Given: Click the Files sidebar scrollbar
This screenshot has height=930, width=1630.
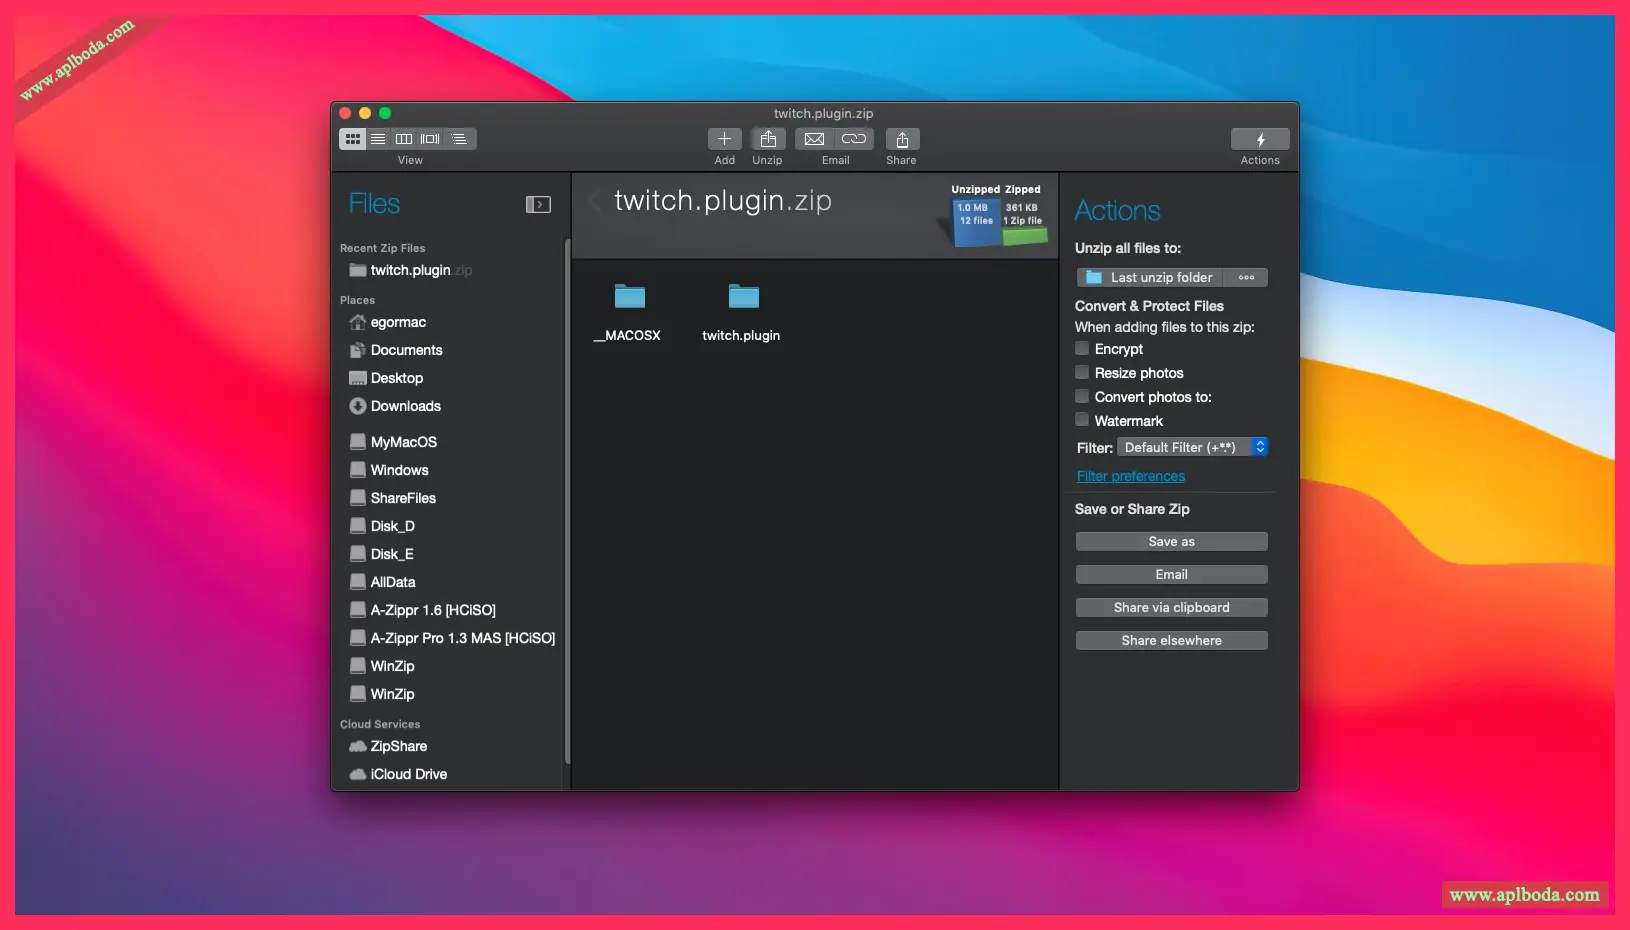Looking at the screenshot, I should click(x=567, y=500).
